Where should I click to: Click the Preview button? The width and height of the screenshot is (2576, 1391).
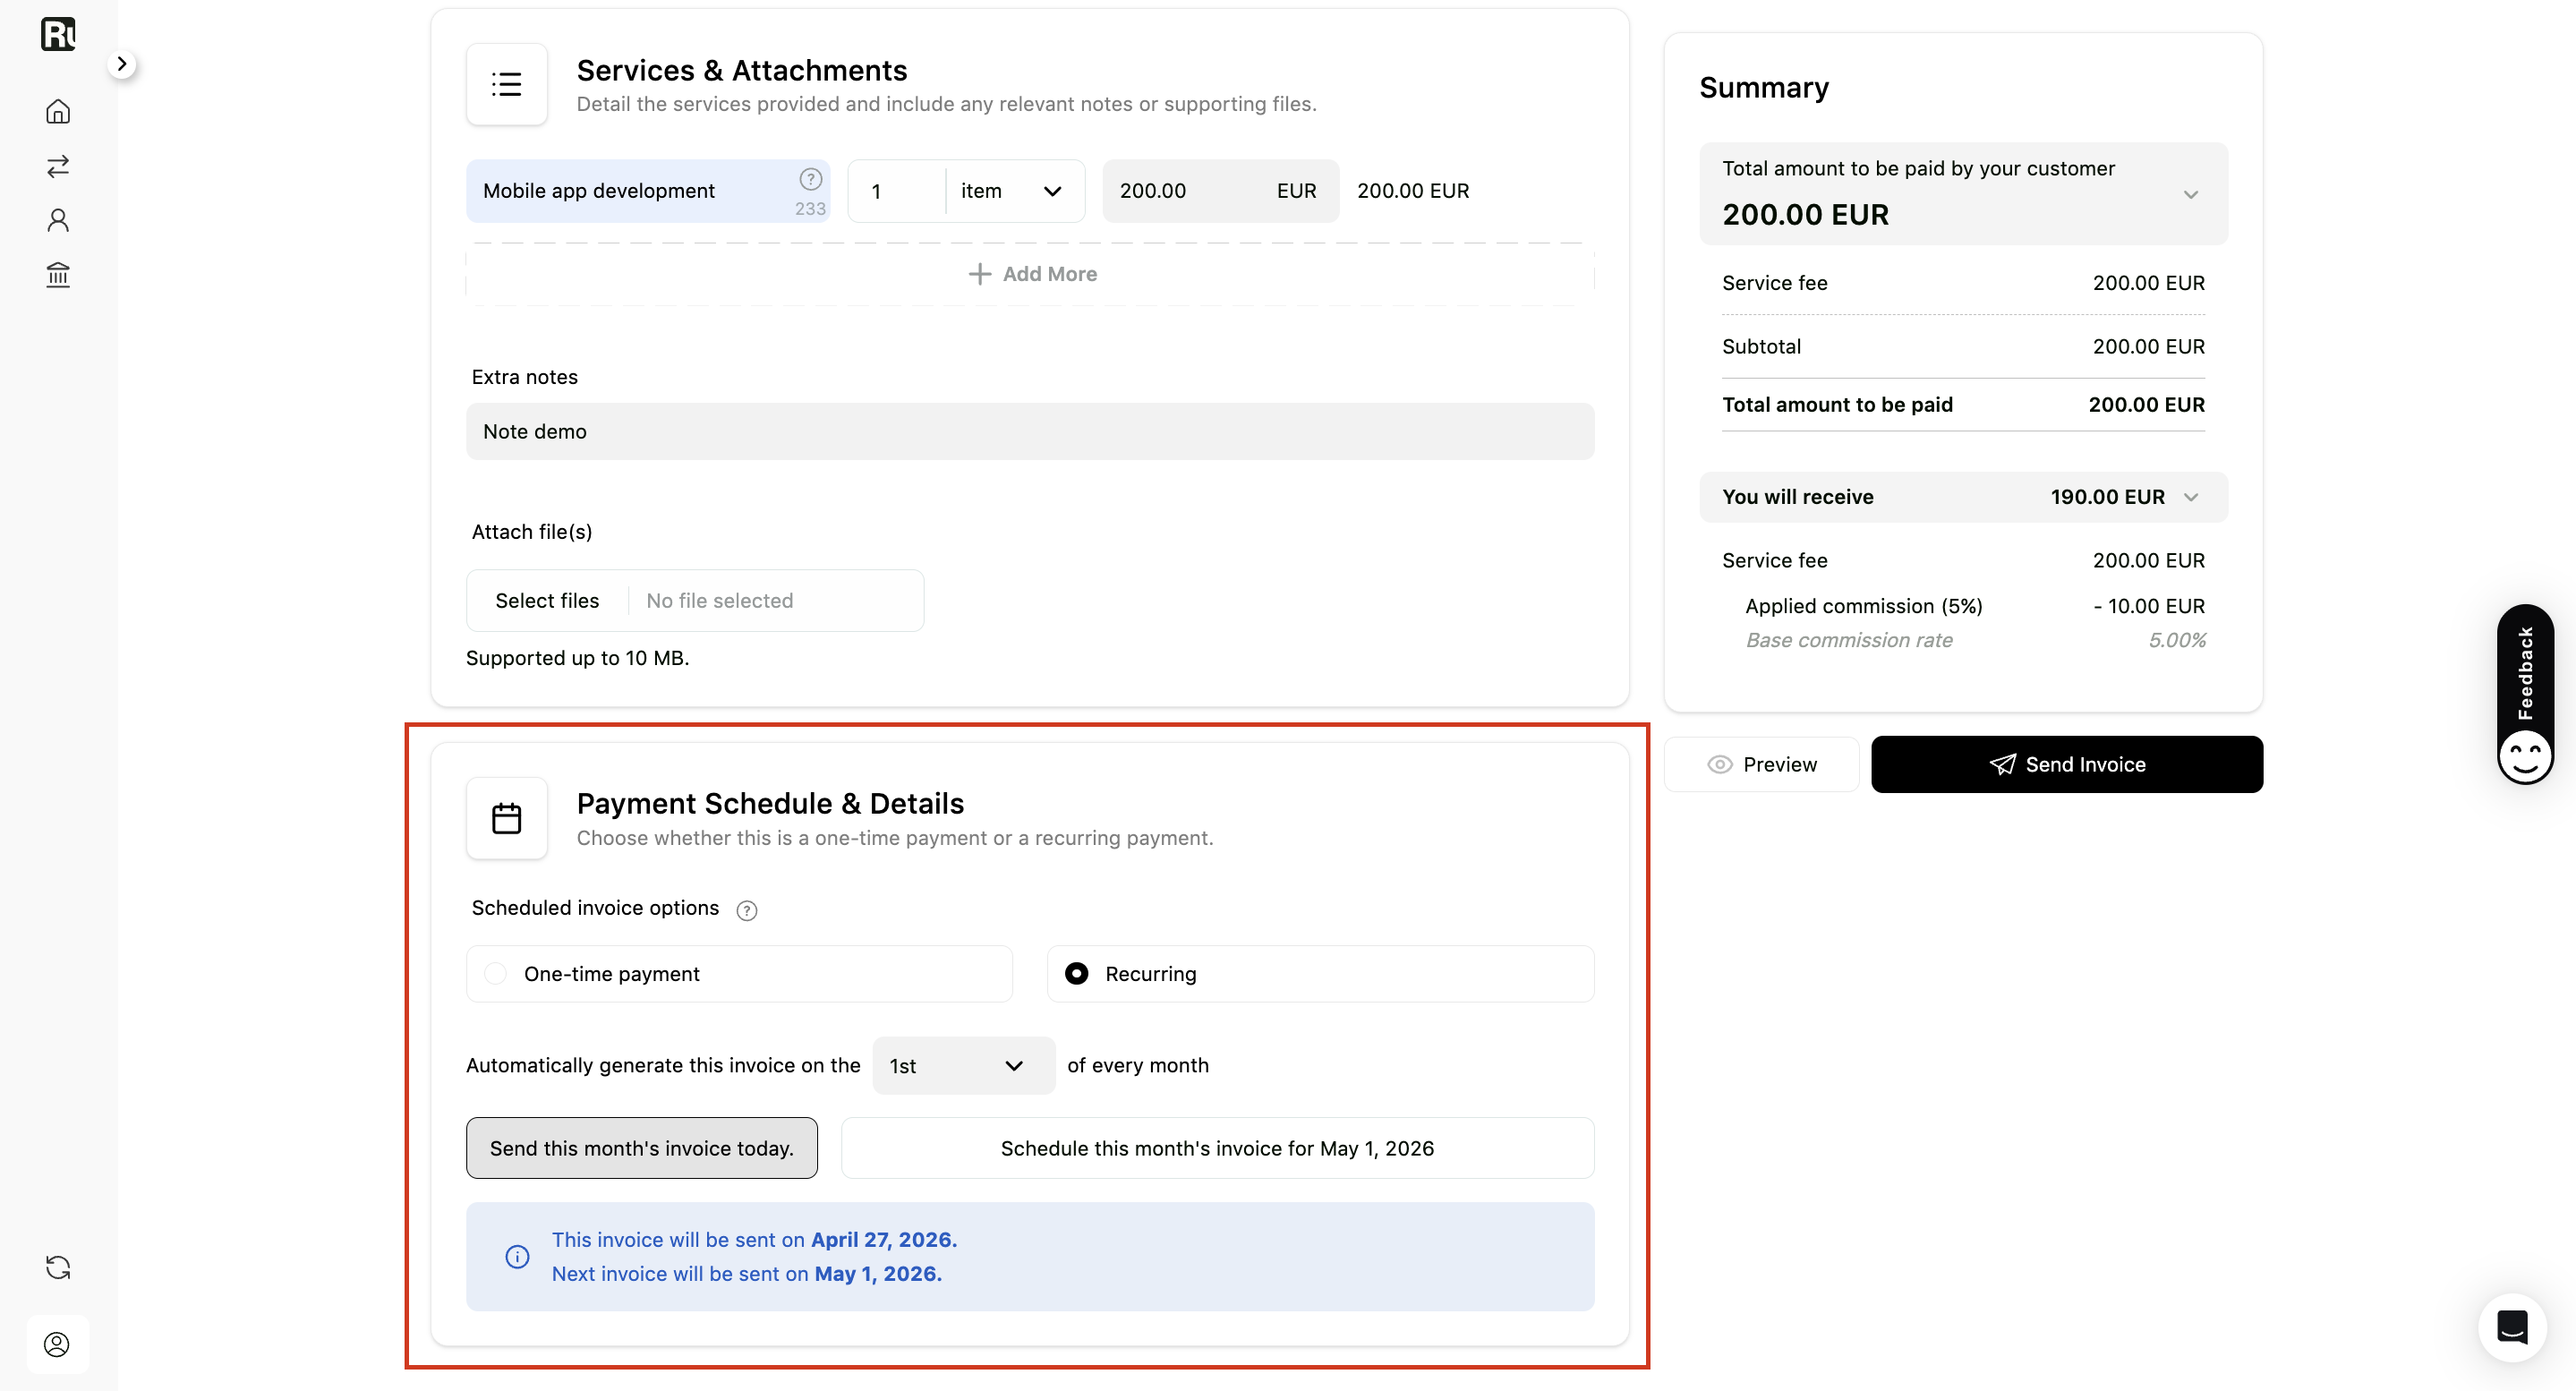coord(1762,765)
